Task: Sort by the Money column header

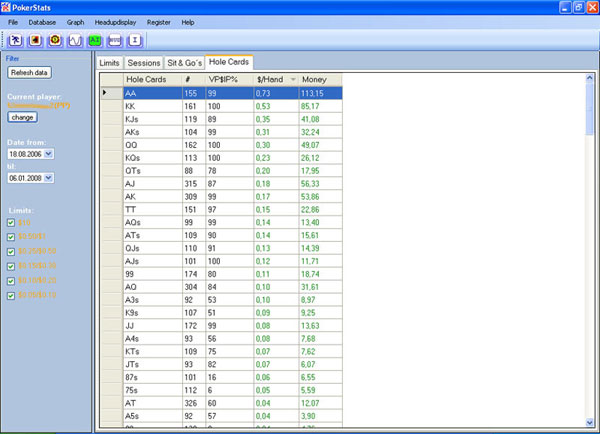Action: [320, 80]
